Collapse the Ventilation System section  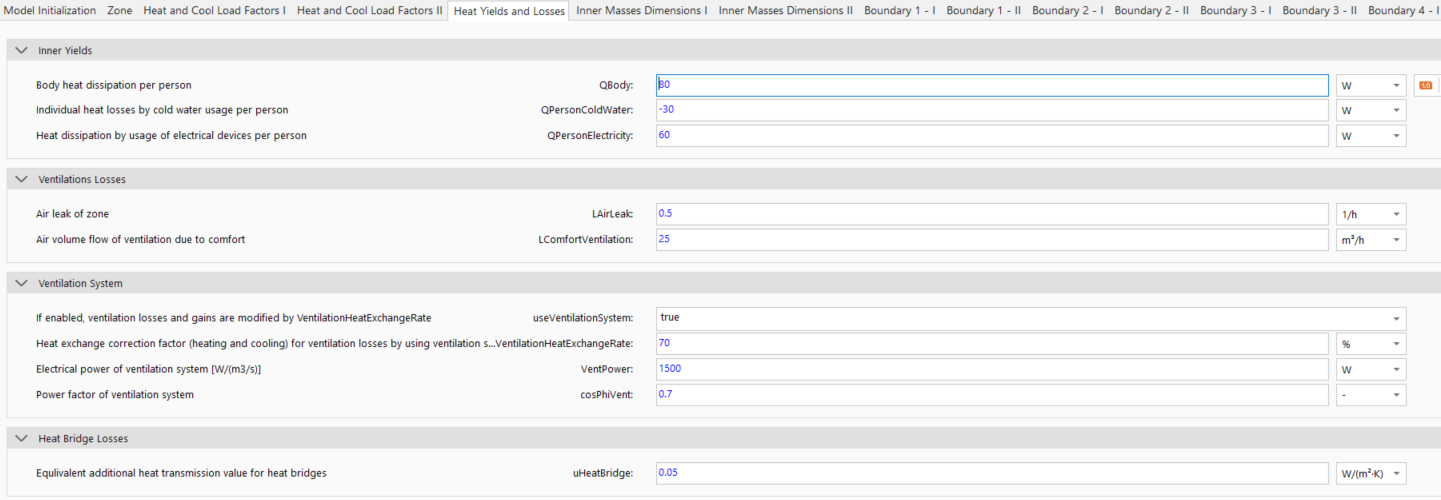coord(22,283)
